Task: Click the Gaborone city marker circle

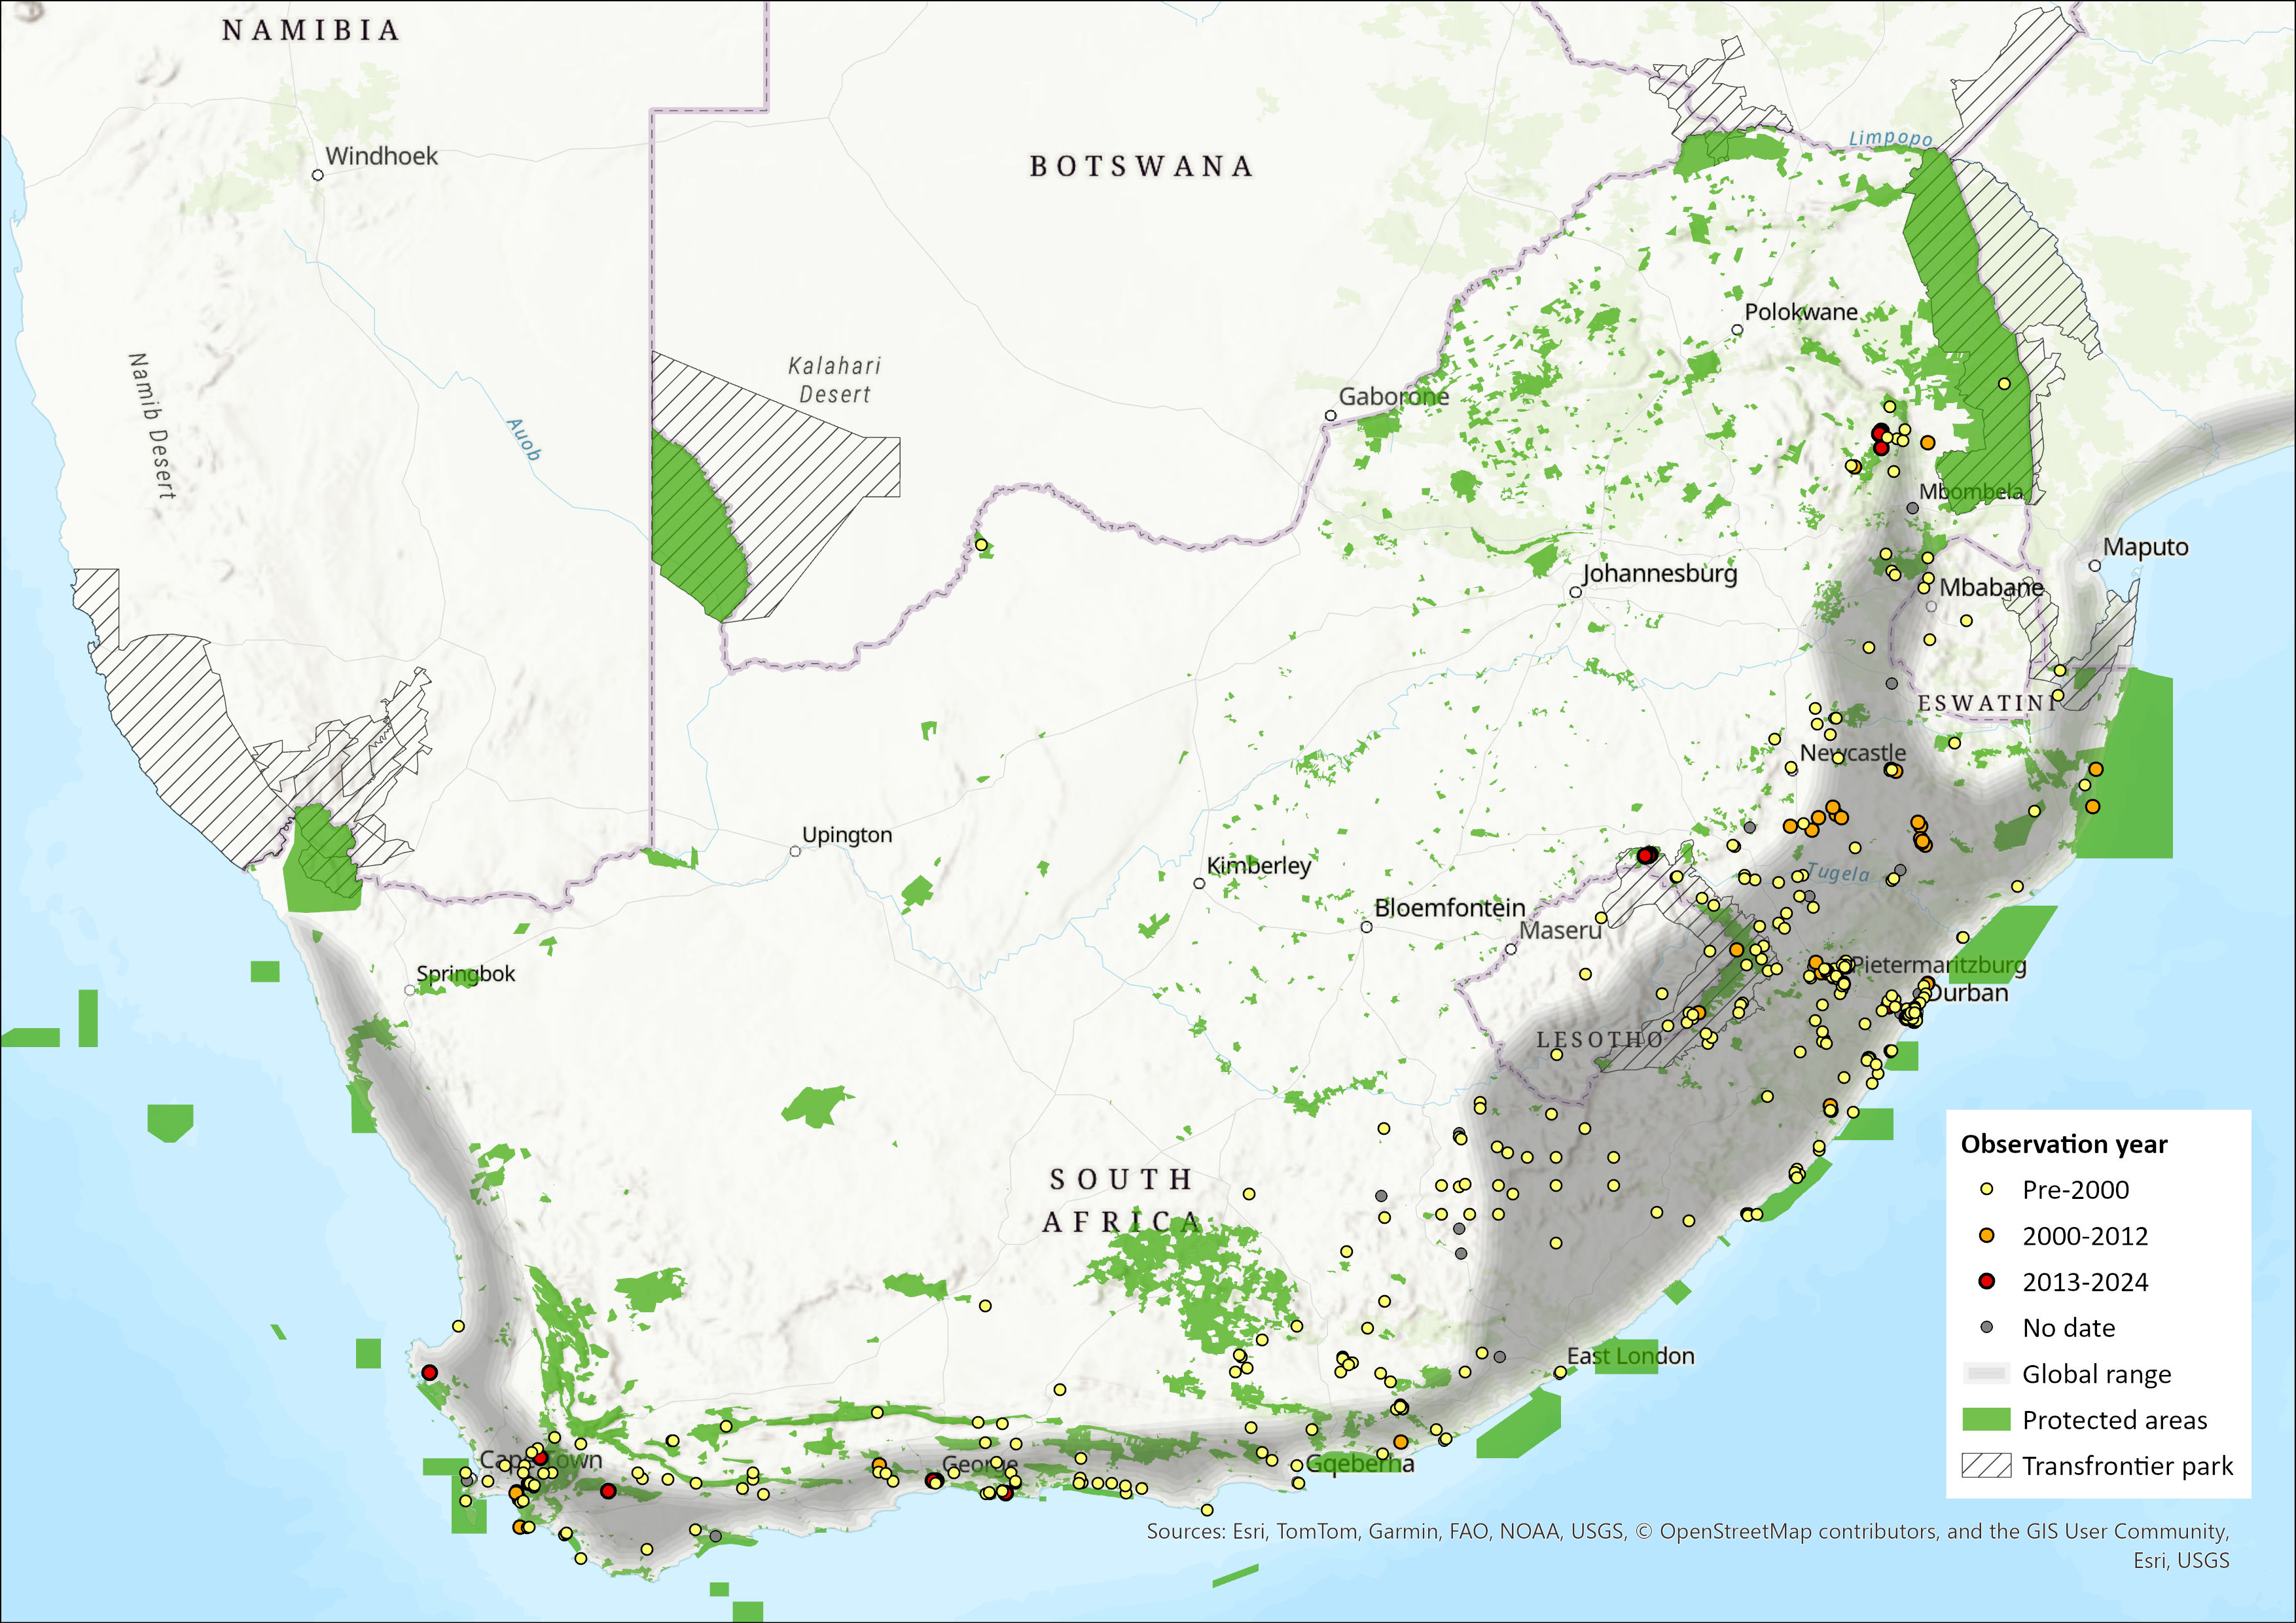Action: tap(1331, 415)
